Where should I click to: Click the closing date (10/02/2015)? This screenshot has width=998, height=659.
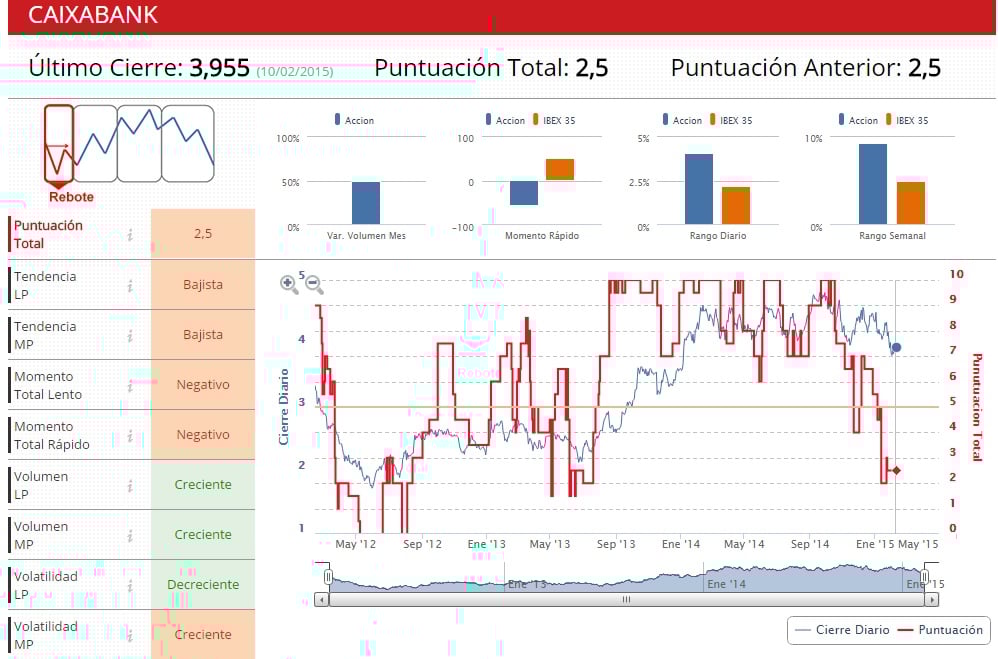295,71
